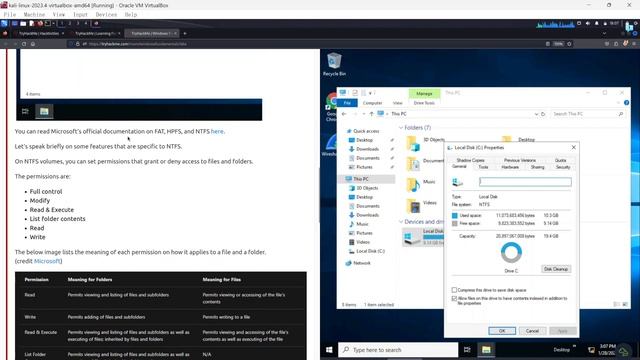The height and width of the screenshot is (360, 640).
Task: Open address bar history dropdown in Explorer
Action: click(x=536, y=114)
